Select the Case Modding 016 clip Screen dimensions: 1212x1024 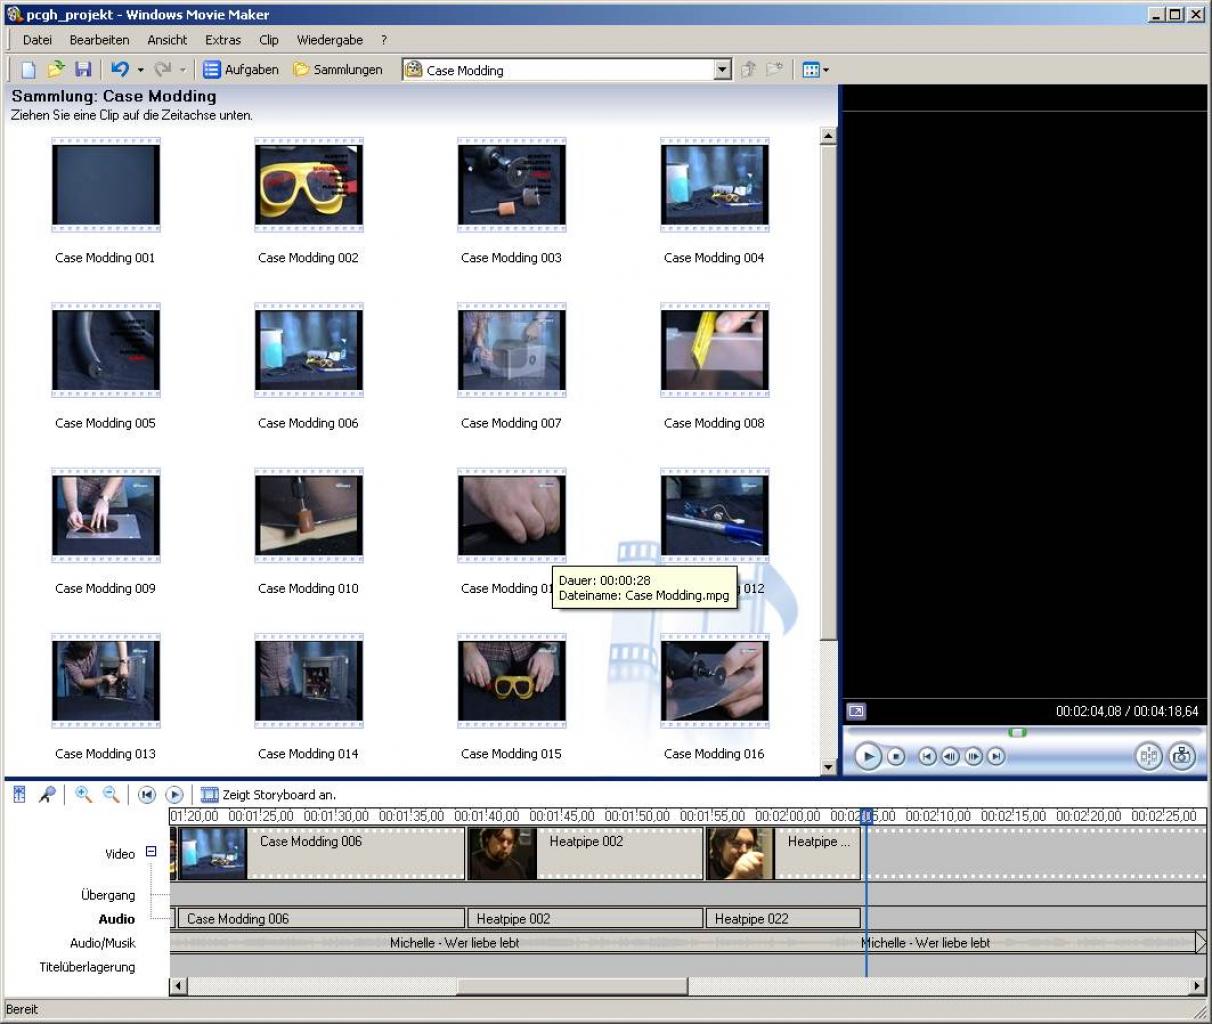pyautogui.click(x=715, y=681)
